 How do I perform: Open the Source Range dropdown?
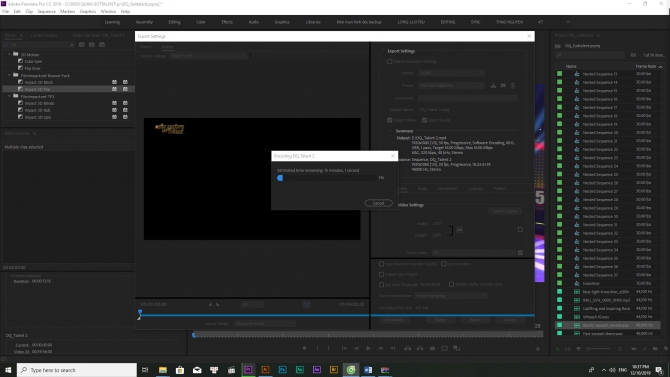coord(264,324)
